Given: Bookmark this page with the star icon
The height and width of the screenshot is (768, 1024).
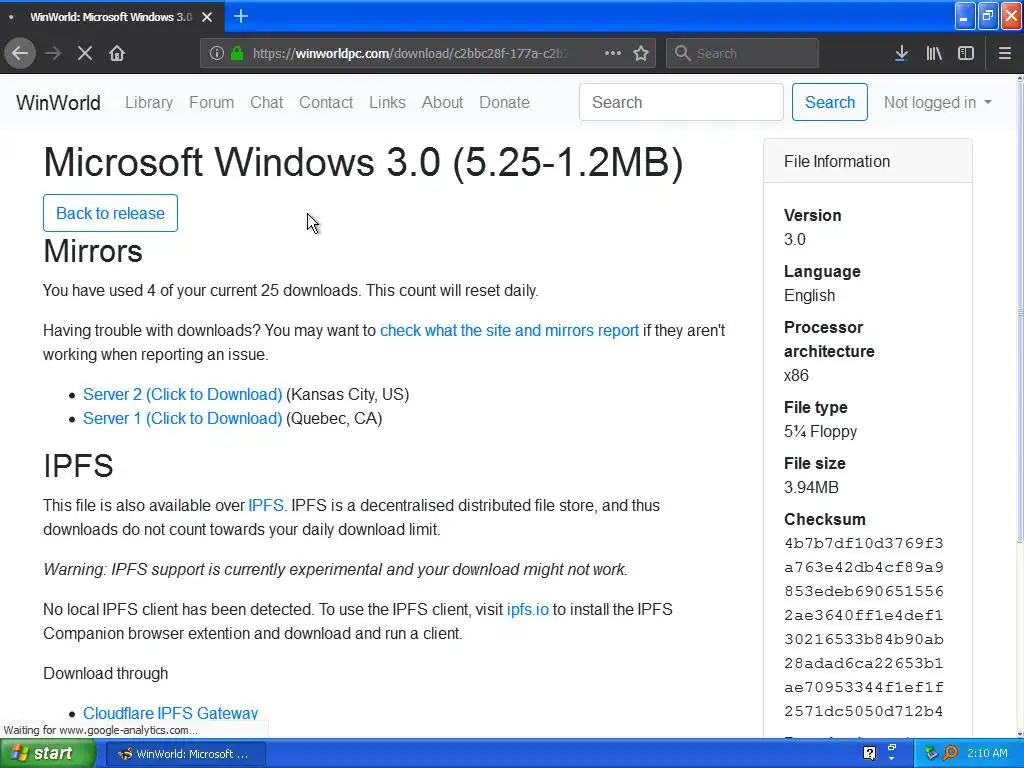Looking at the screenshot, I should point(641,54).
